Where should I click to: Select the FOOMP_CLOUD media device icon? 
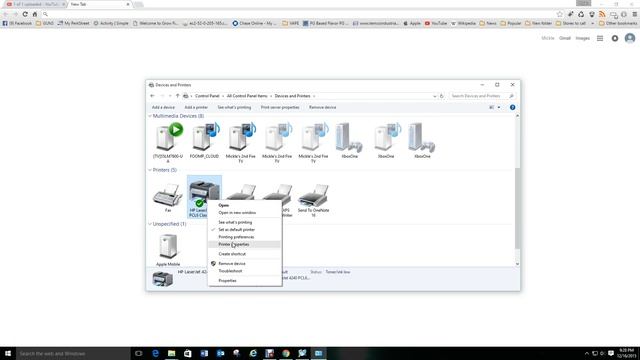pyautogui.click(x=205, y=137)
